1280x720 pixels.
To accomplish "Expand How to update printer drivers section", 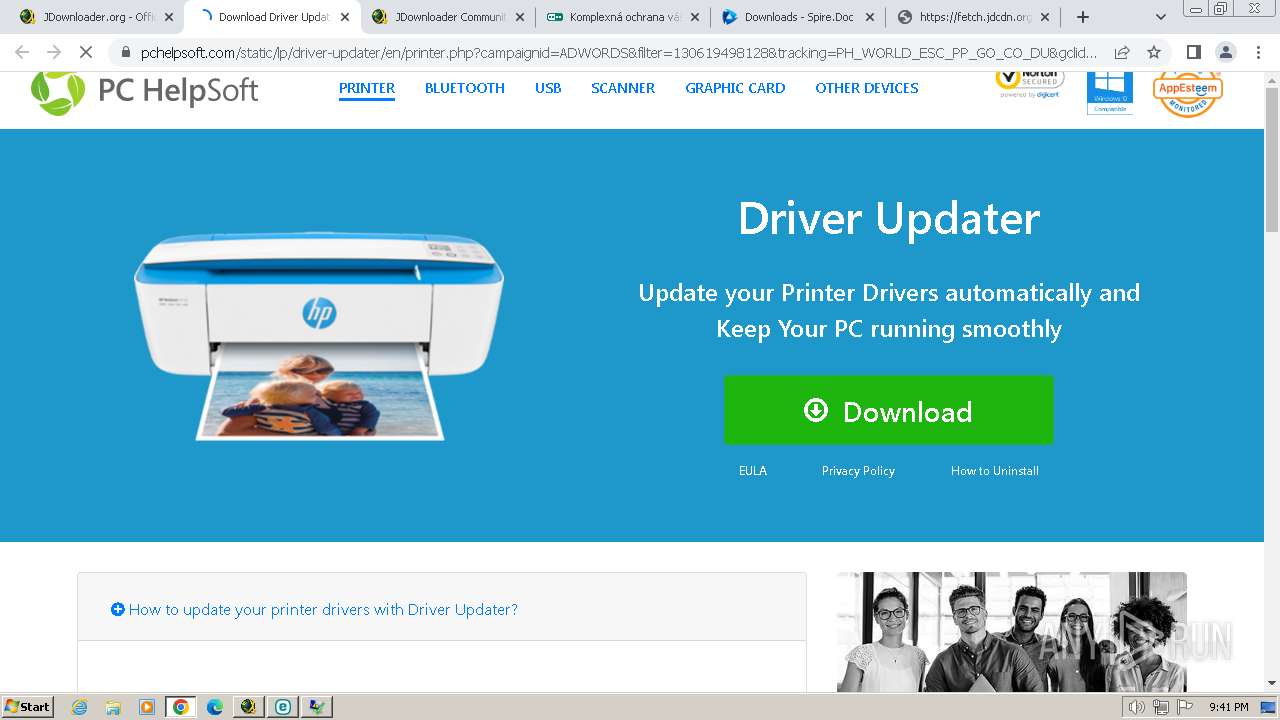I will (314, 609).
